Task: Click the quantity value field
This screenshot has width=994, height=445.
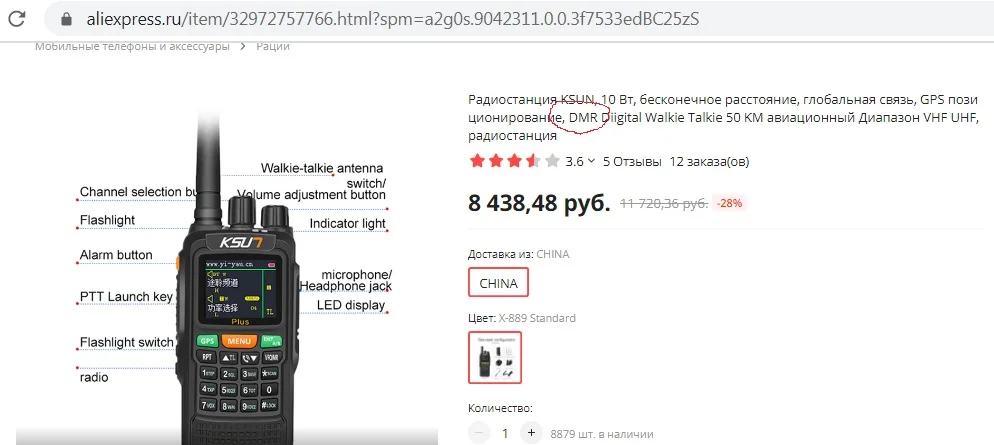Action: coord(505,434)
